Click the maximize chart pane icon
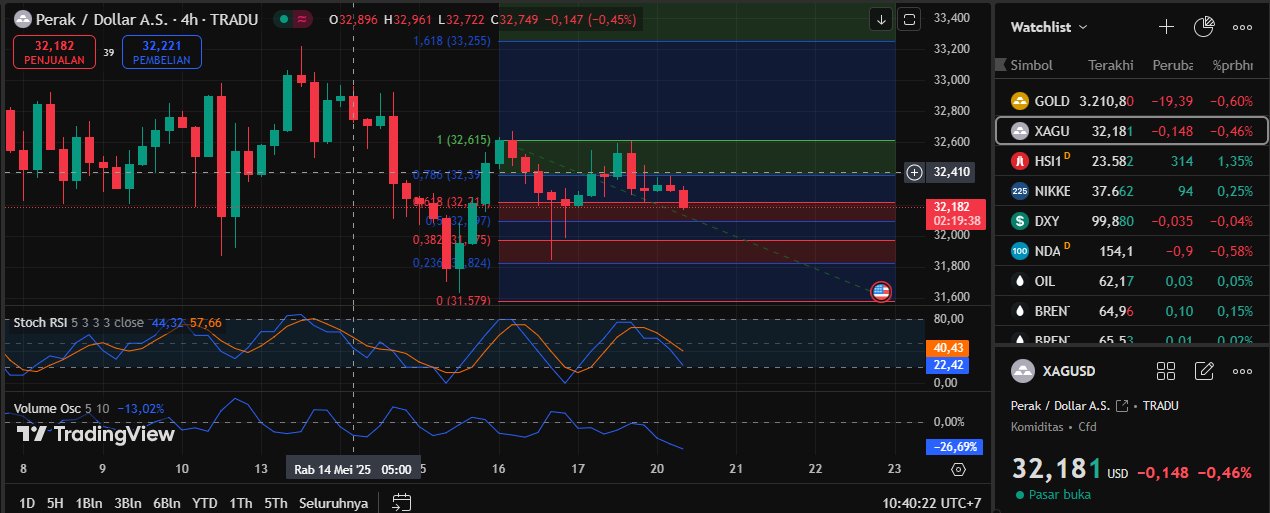The image size is (1270, 513). [x=909, y=18]
